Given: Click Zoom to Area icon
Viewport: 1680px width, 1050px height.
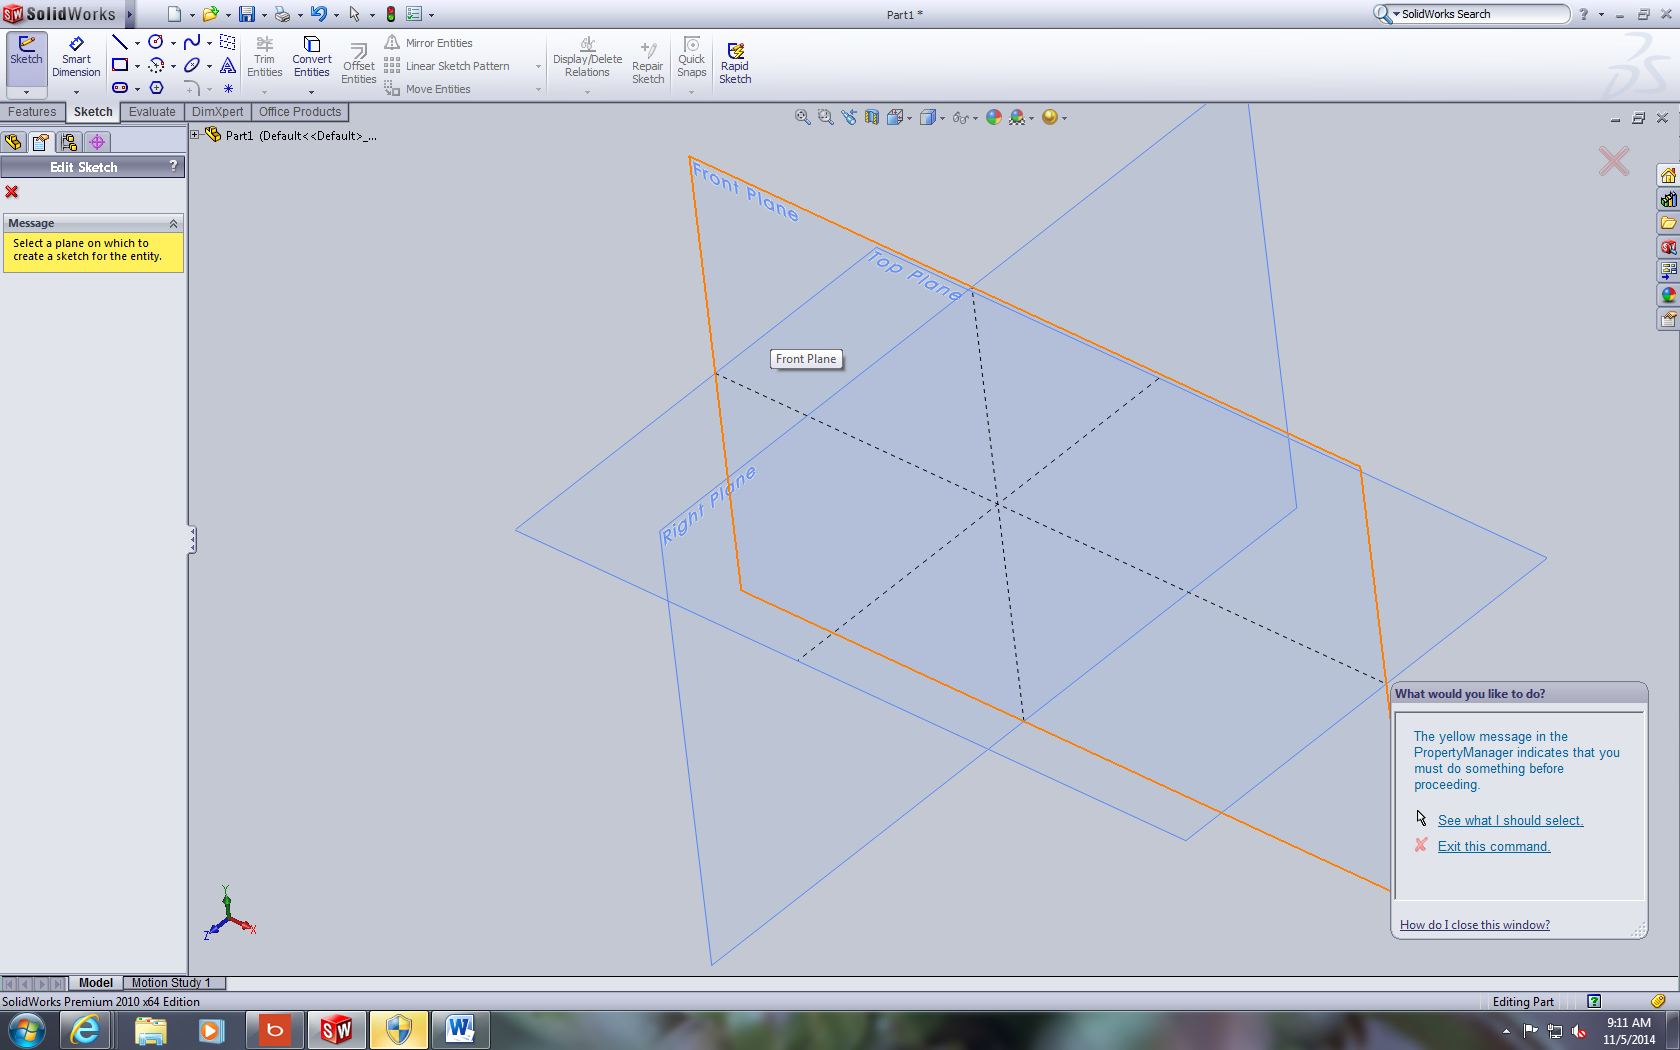Looking at the screenshot, I should pos(825,117).
